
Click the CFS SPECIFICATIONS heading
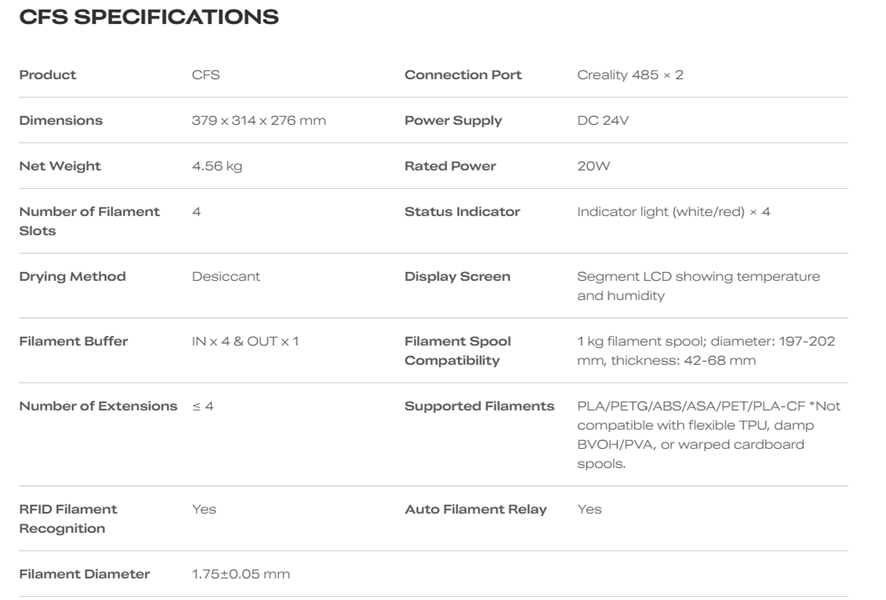tap(149, 17)
